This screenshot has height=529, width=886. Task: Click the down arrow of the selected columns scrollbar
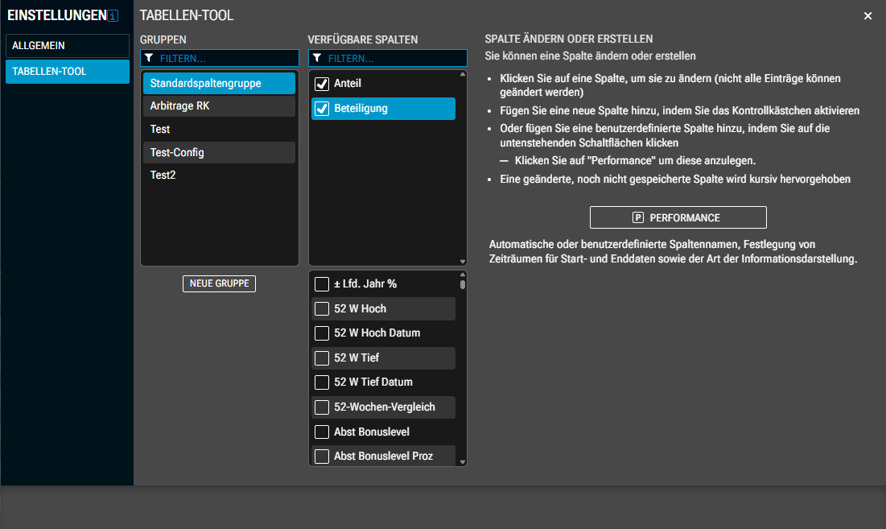click(x=462, y=261)
